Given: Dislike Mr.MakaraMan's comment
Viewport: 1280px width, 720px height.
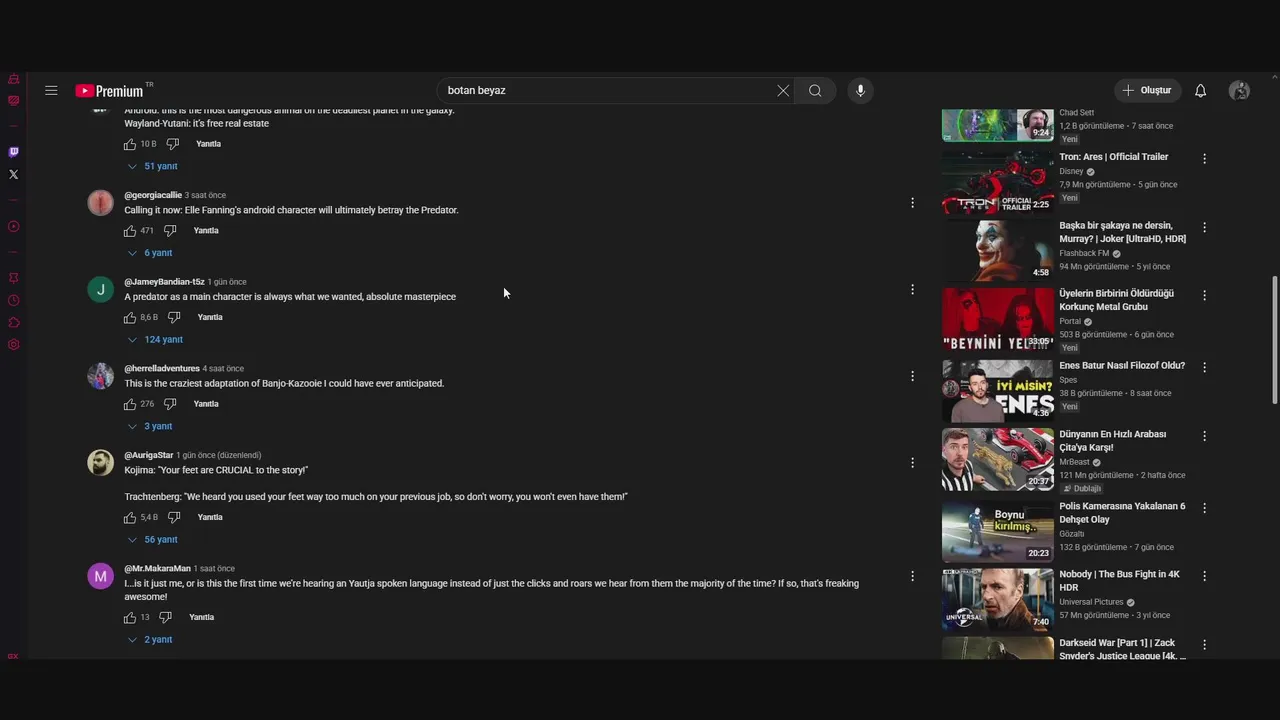Looking at the screenshot, I should pos(166,617).
